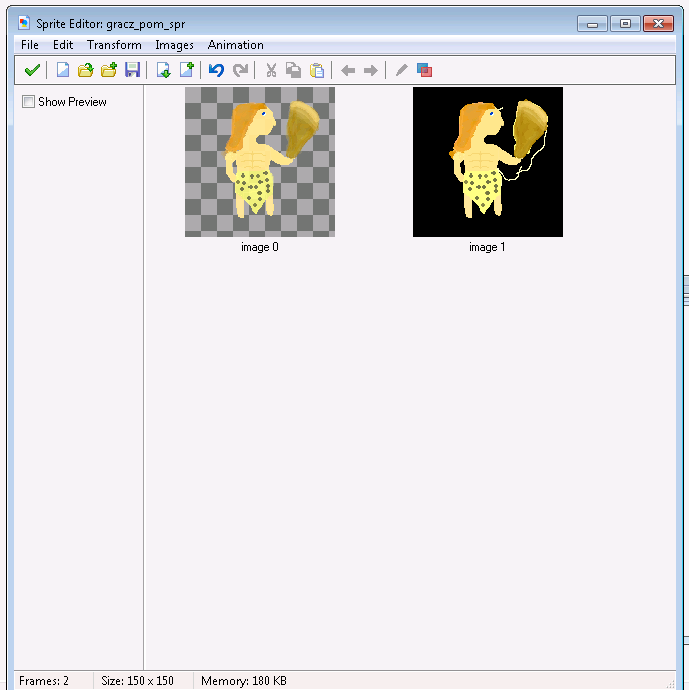
Task: Save the sprite with the floppy disk icon
Action: tap(132, 70)
